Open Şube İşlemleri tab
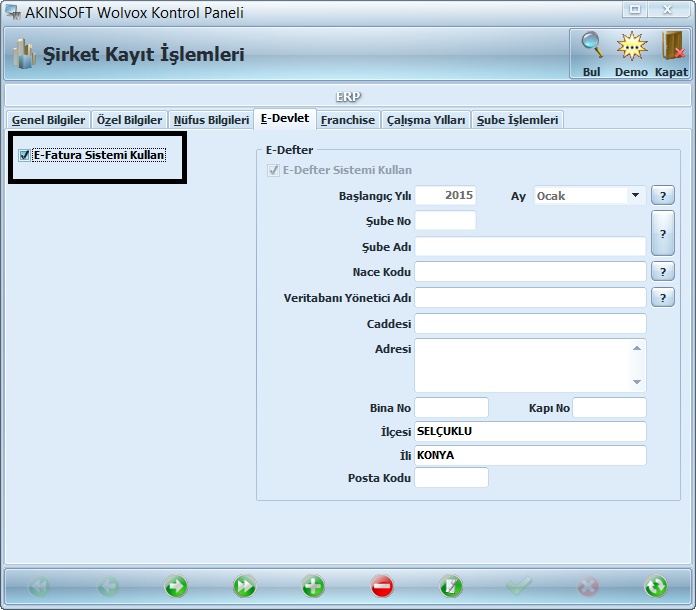 pyautogui.click(x=518, y=120)
